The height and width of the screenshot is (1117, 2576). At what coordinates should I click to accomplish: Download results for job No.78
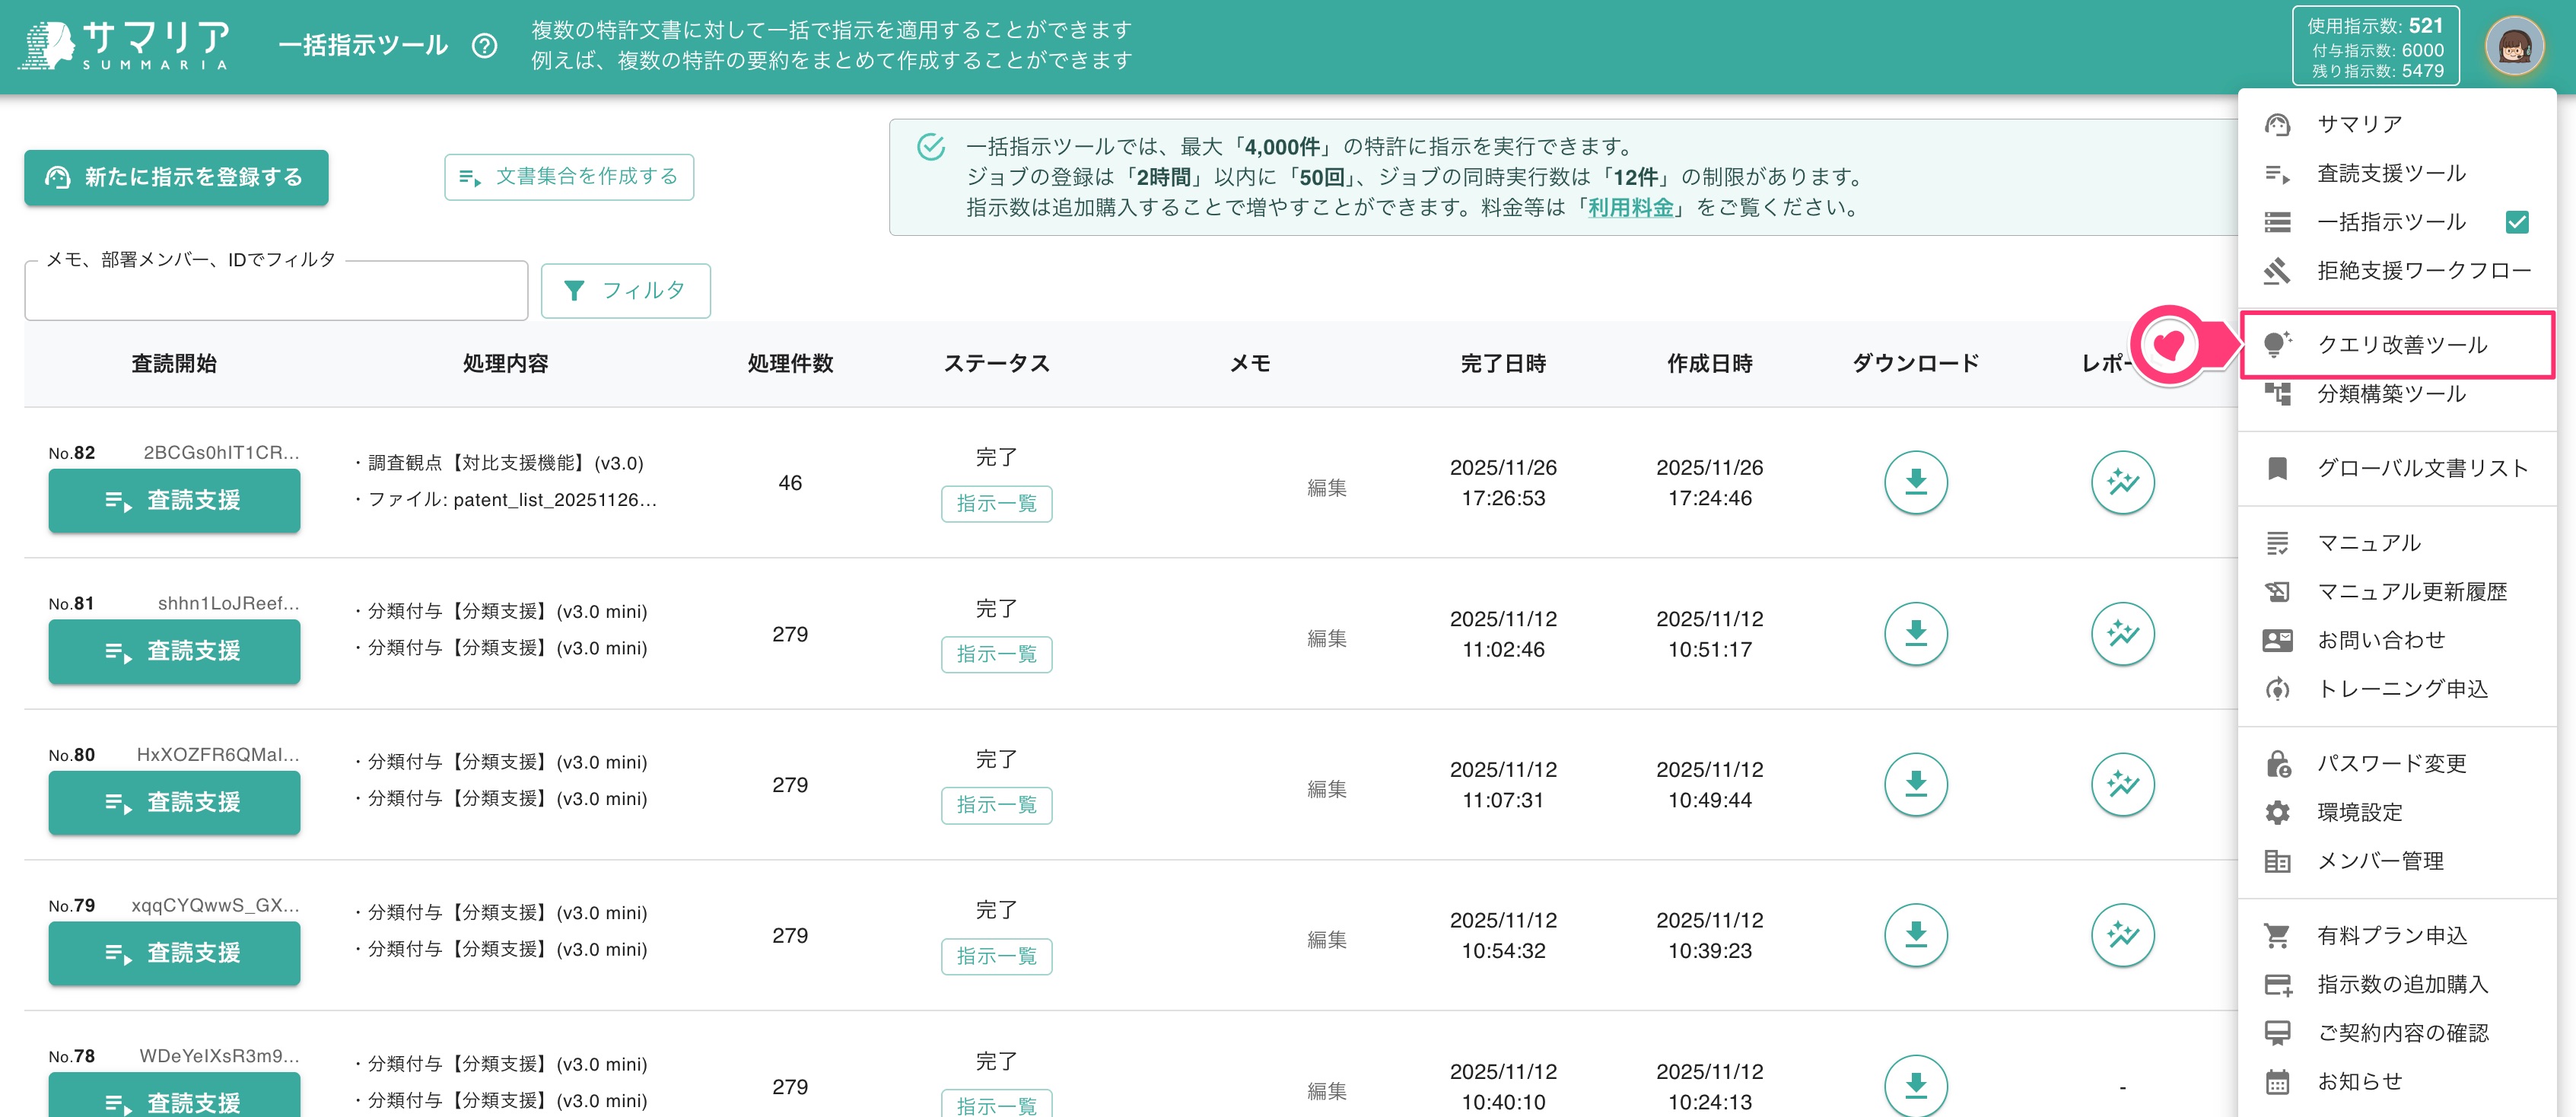pos(1915,1086)
